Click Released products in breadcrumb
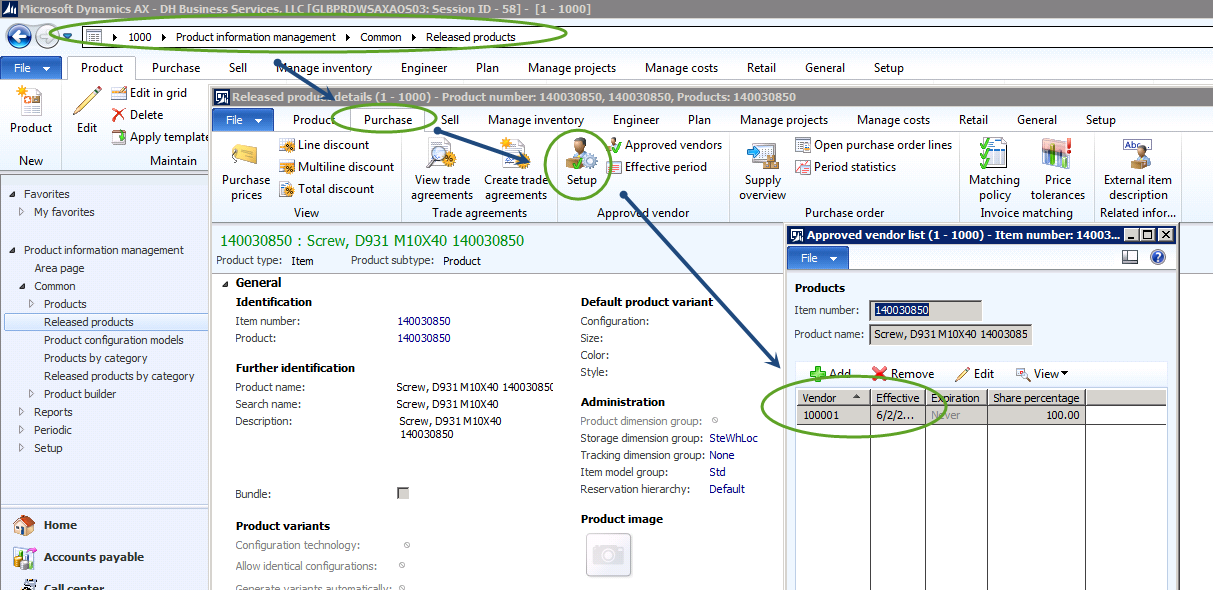 [471, 37]
